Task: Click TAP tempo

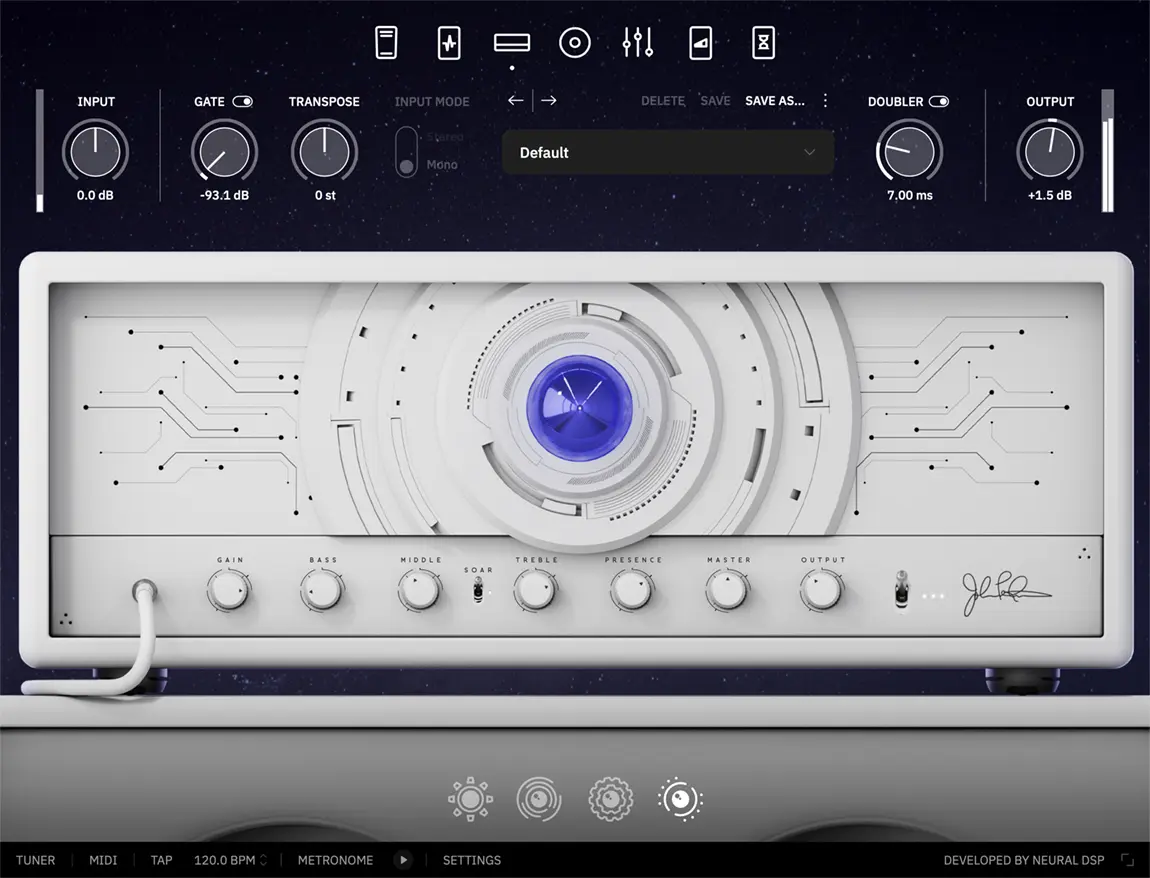Action: coord(161,860)
